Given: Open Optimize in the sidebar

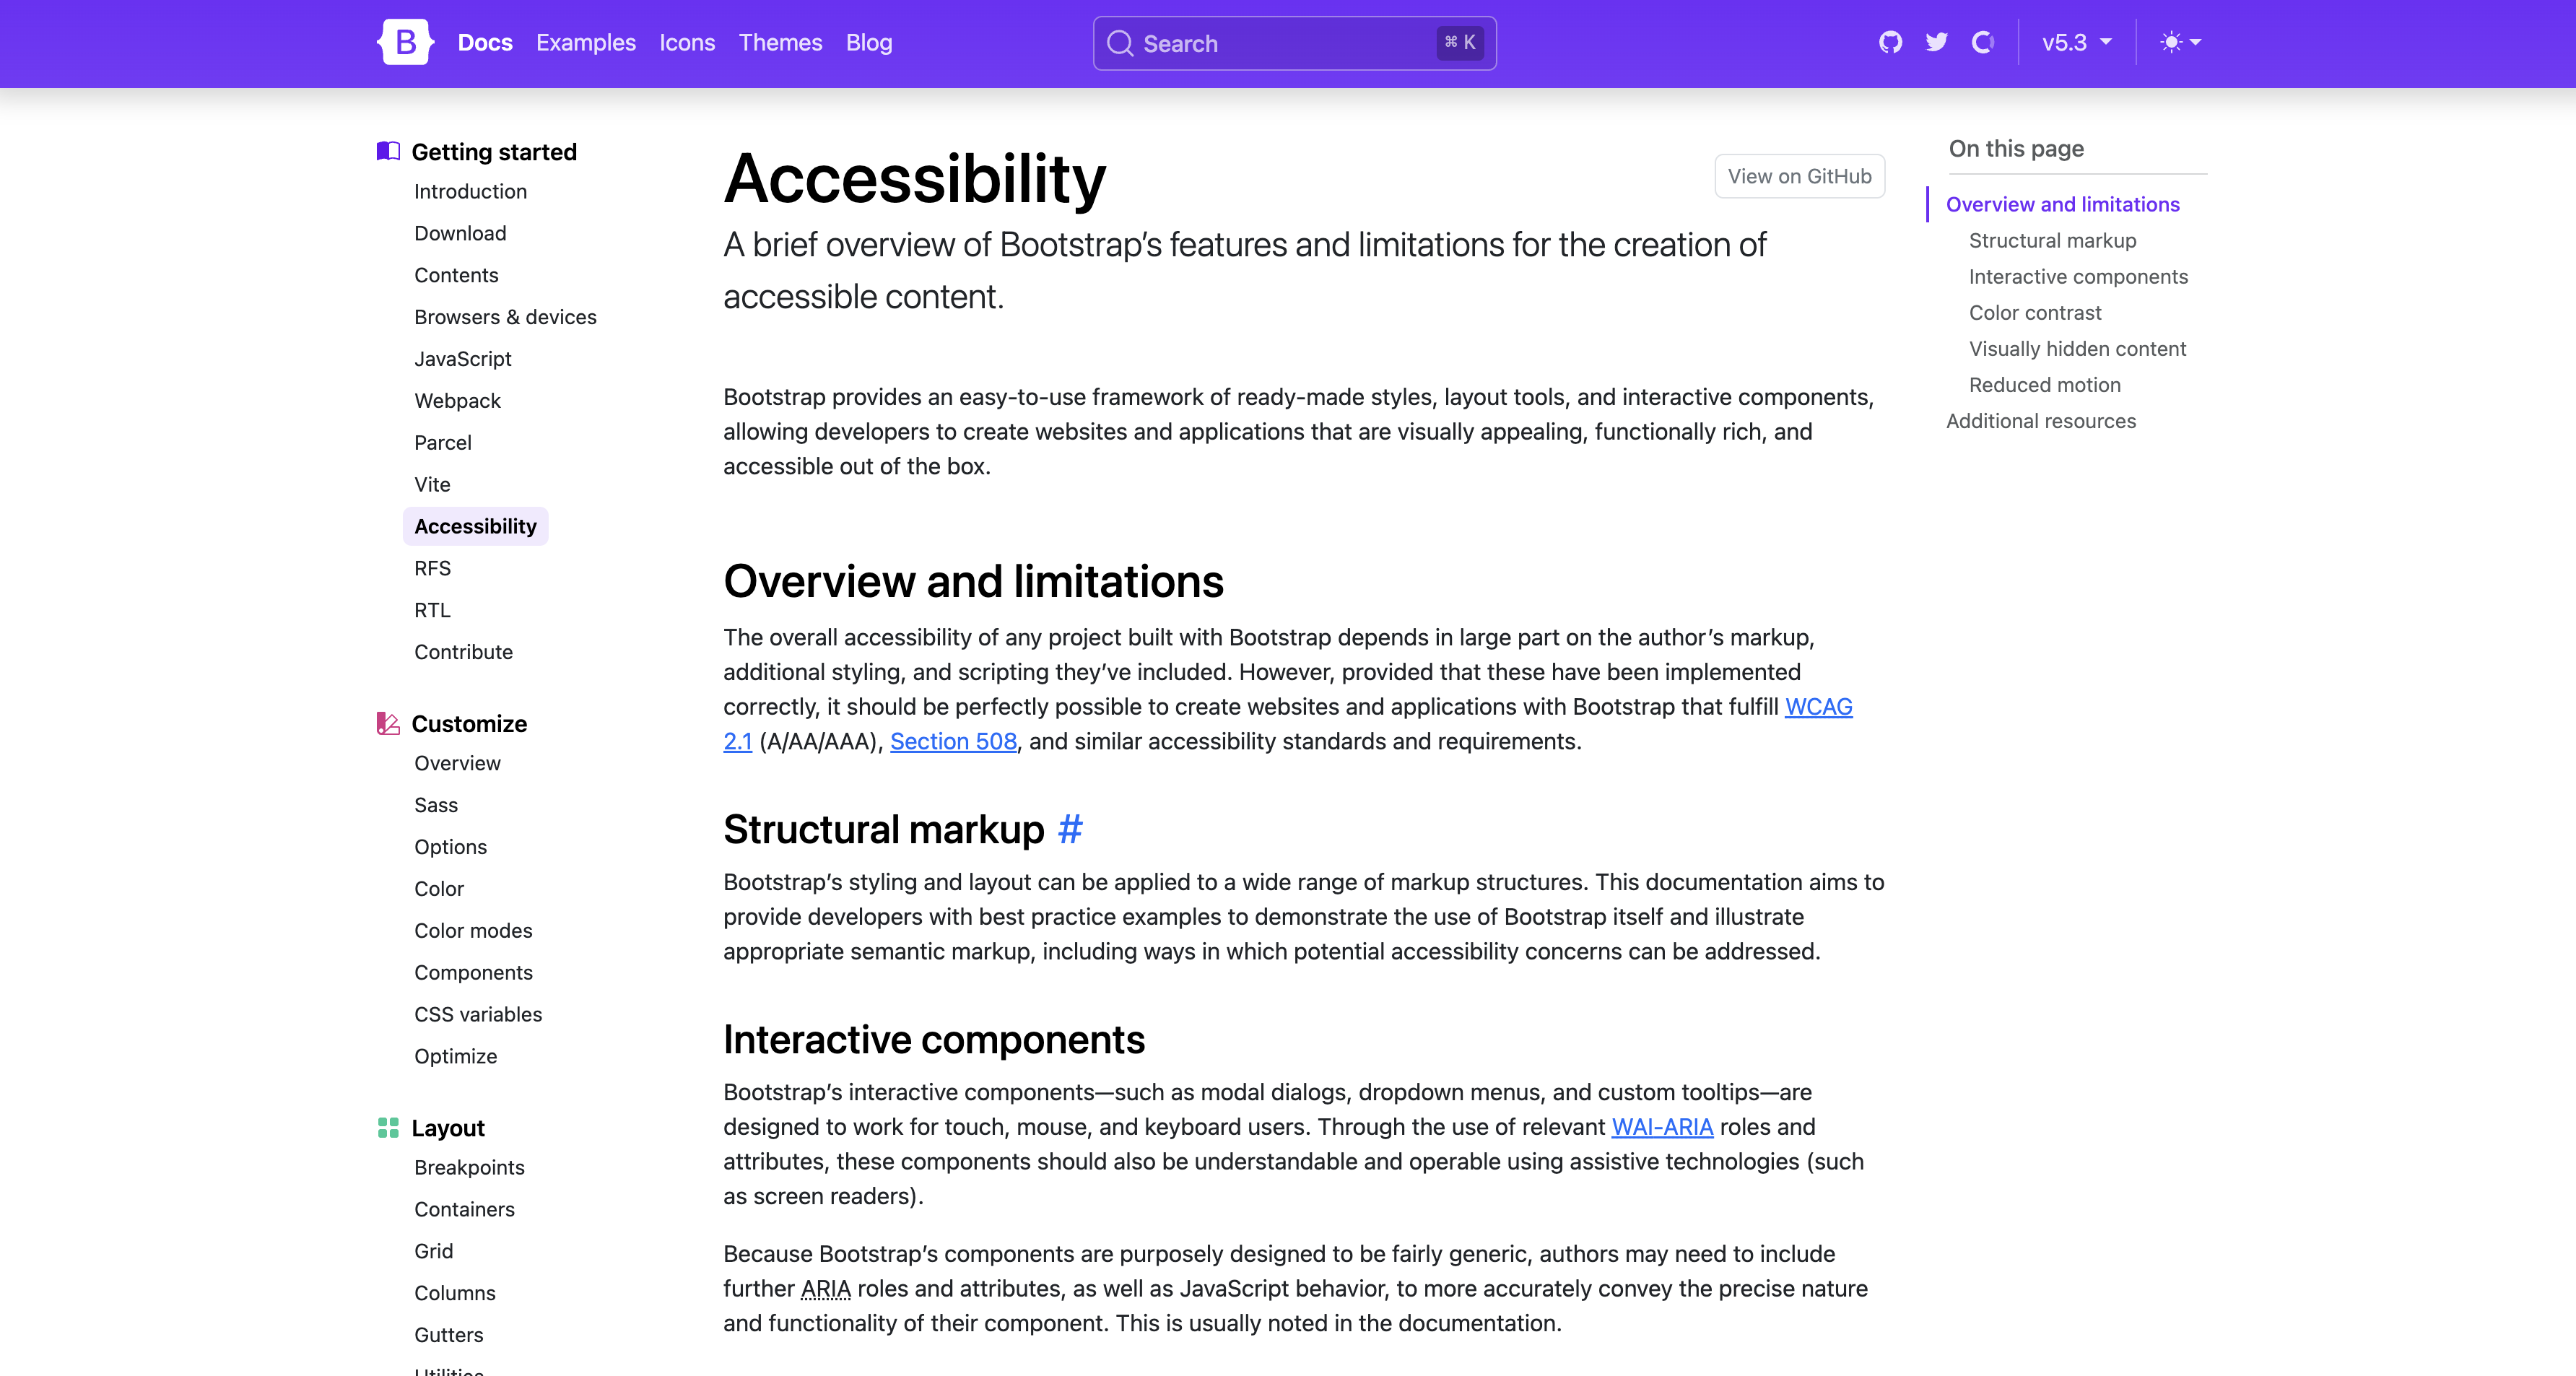Looking at the screenshot, I should (455, 1057).
